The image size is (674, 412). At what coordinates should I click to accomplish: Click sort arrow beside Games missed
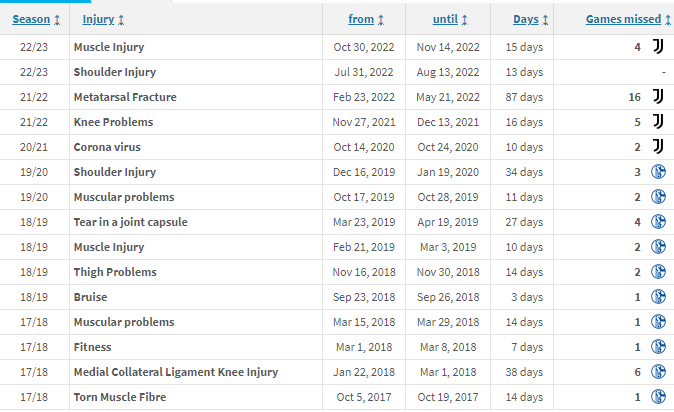pos(668,20)
